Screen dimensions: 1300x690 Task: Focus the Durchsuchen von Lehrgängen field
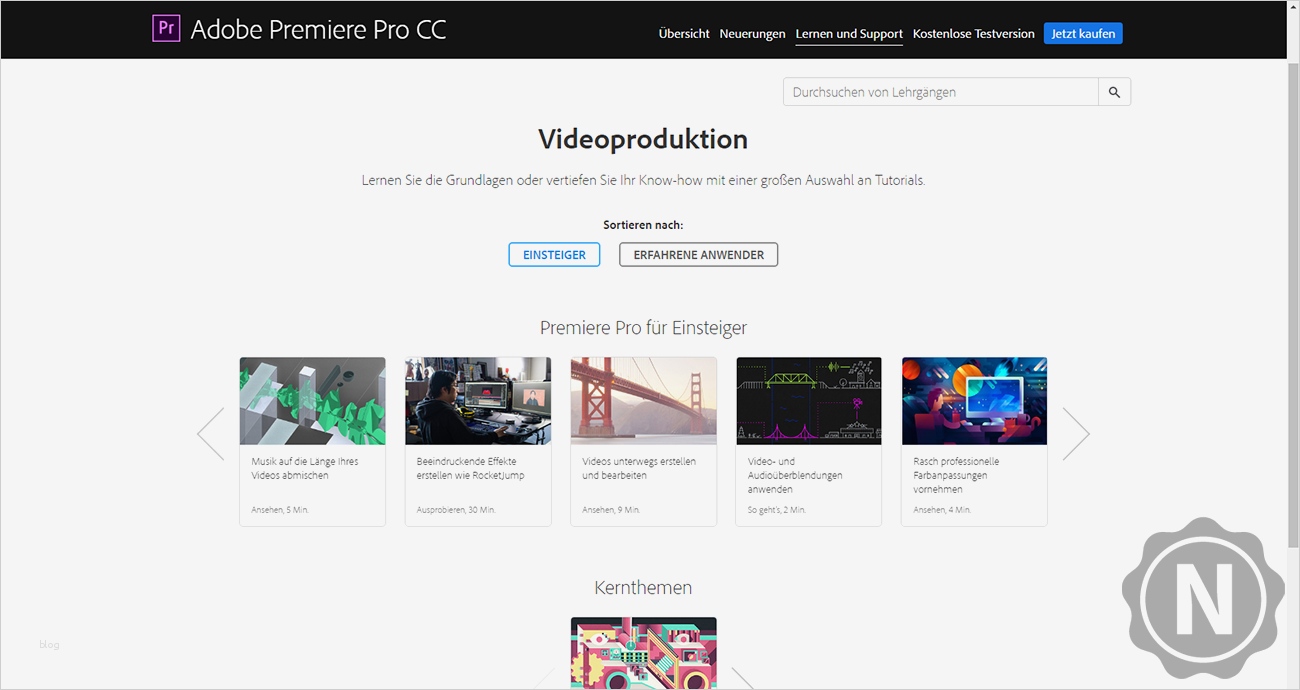[x=940, y=92]
